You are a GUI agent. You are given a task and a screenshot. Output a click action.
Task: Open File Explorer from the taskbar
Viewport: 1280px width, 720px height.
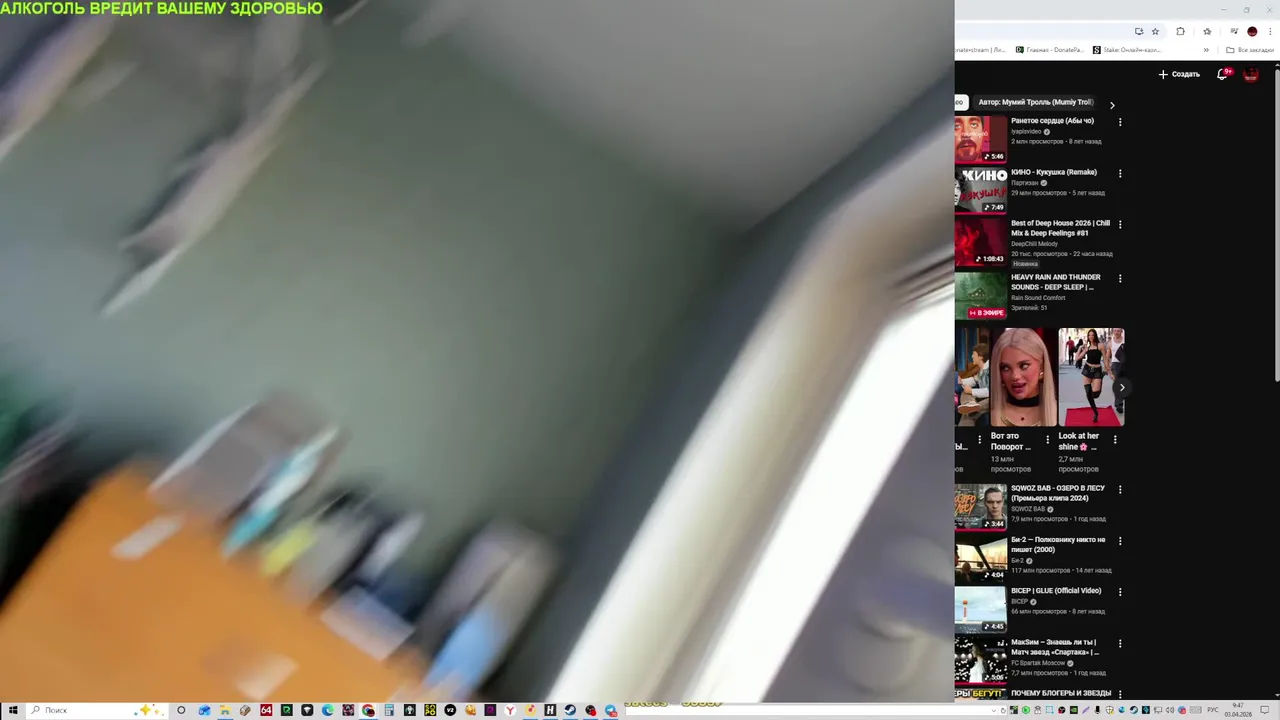coord(225,710)
